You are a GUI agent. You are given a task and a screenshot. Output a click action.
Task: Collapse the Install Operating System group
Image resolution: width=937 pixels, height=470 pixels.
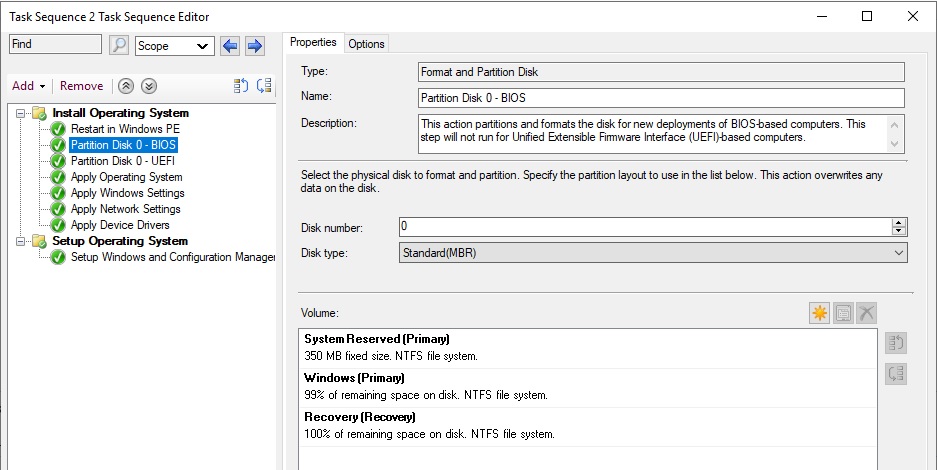22,113
